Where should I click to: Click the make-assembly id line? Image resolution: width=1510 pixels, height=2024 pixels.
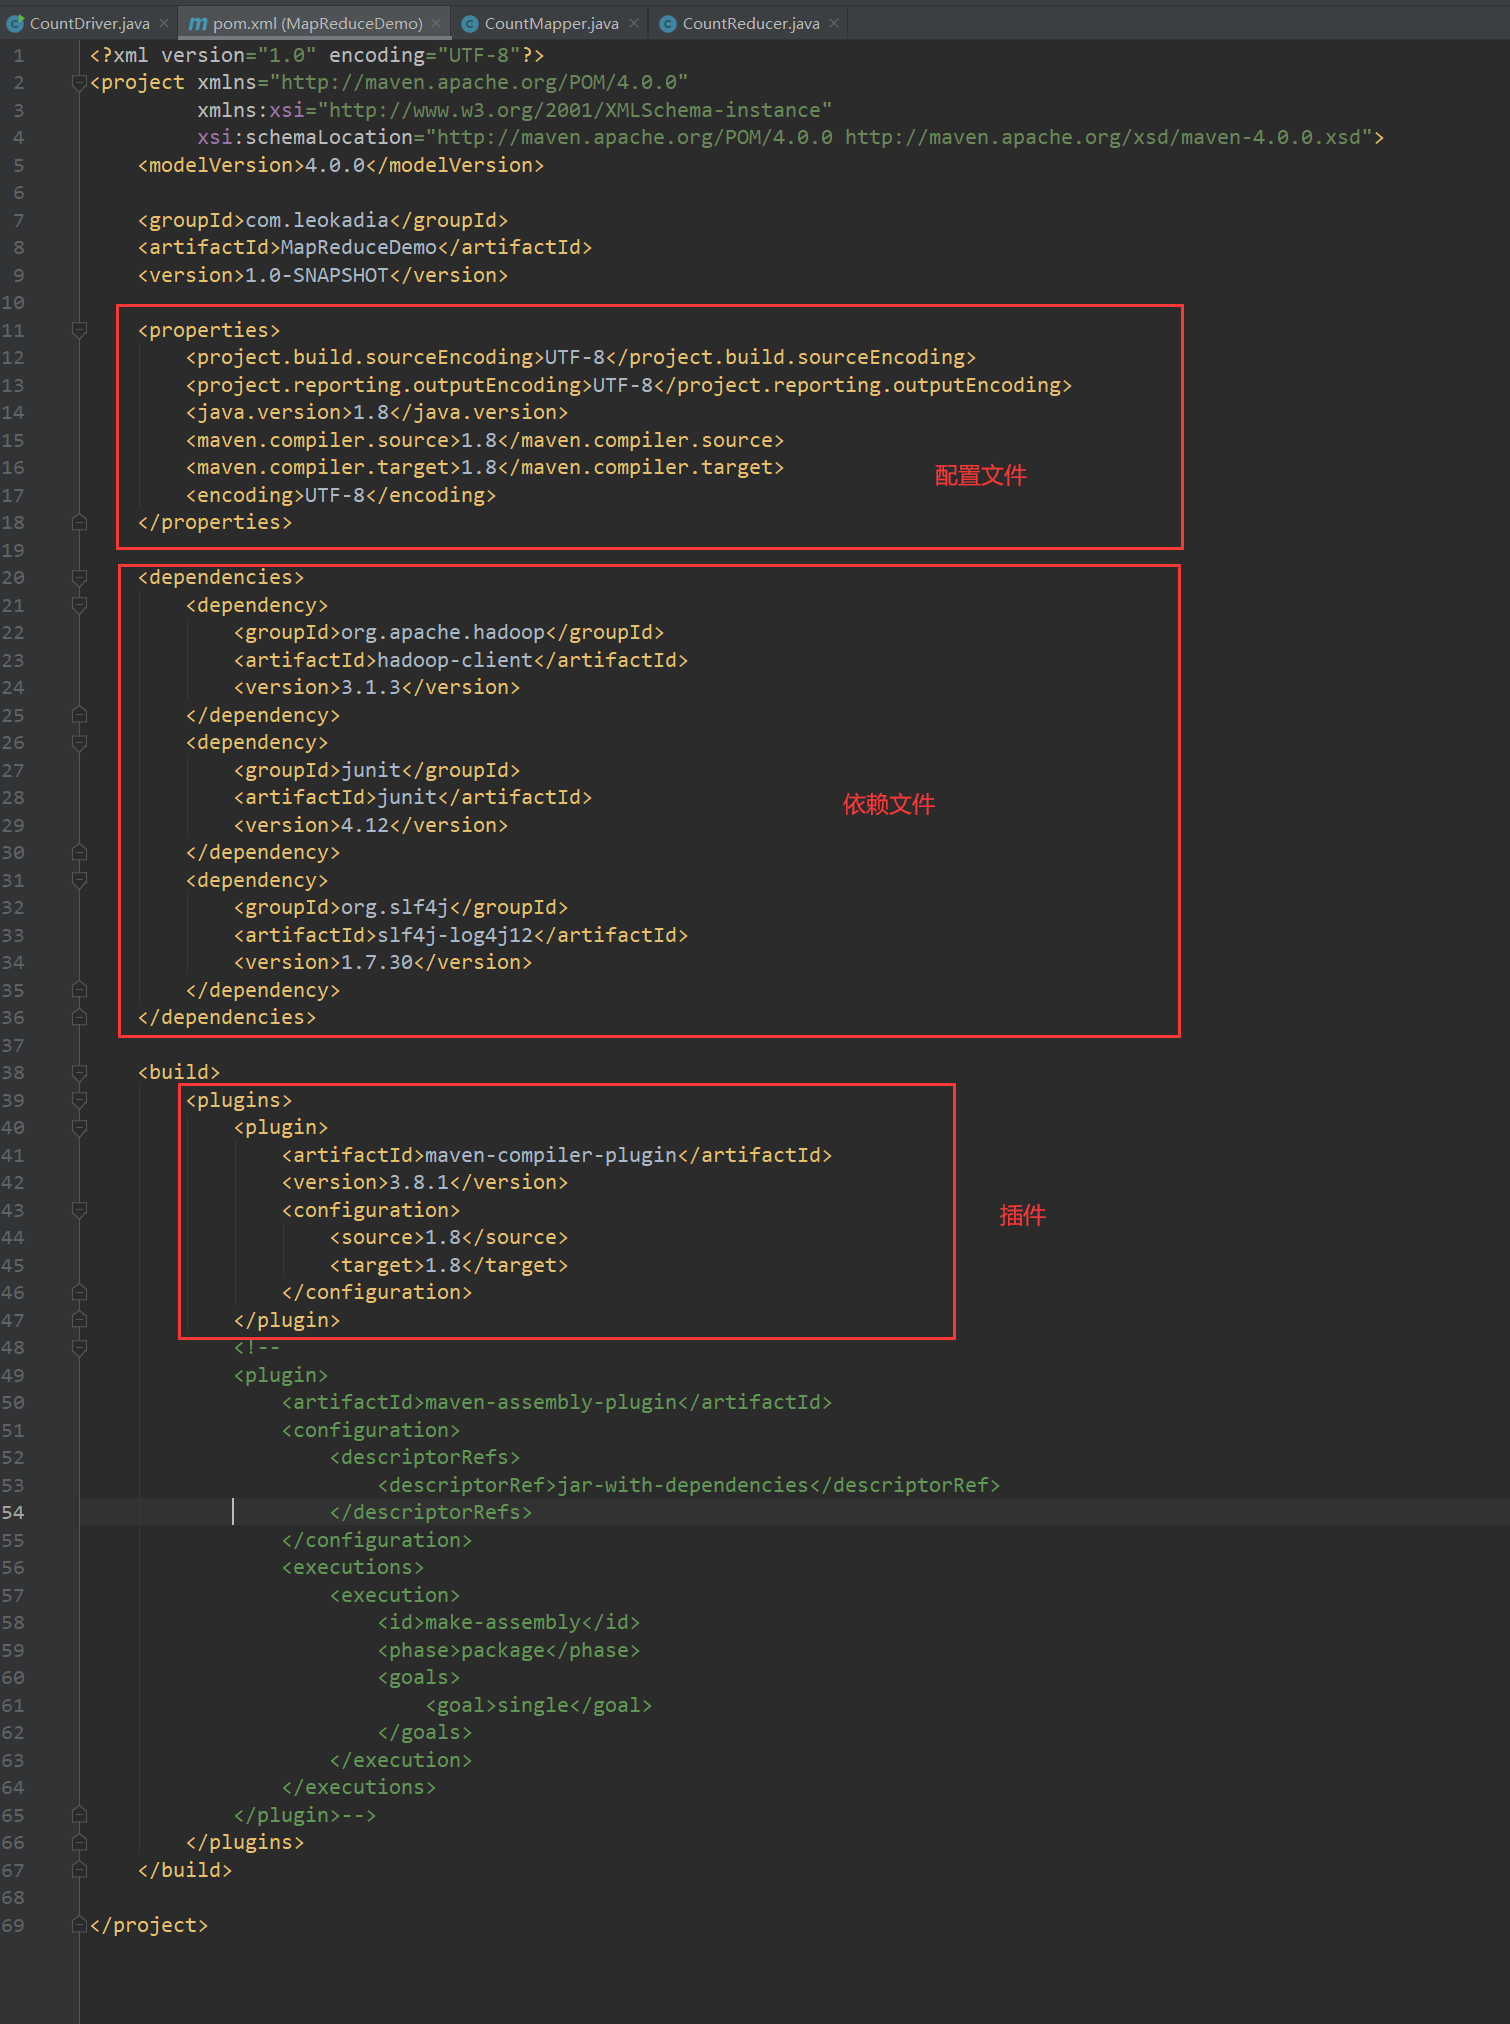509,1622
